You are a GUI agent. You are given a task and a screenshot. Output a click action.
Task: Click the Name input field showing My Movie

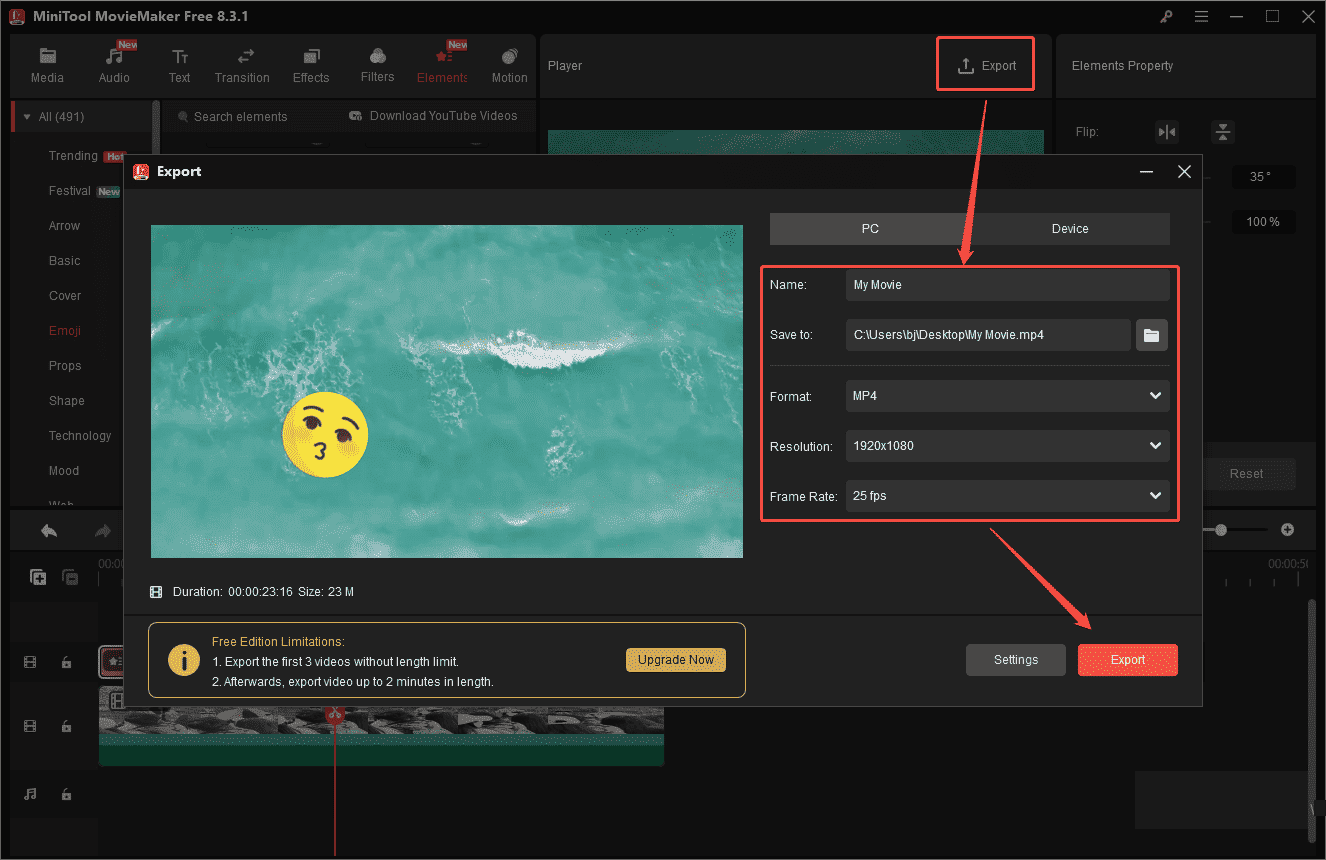tap(1006, 285)
